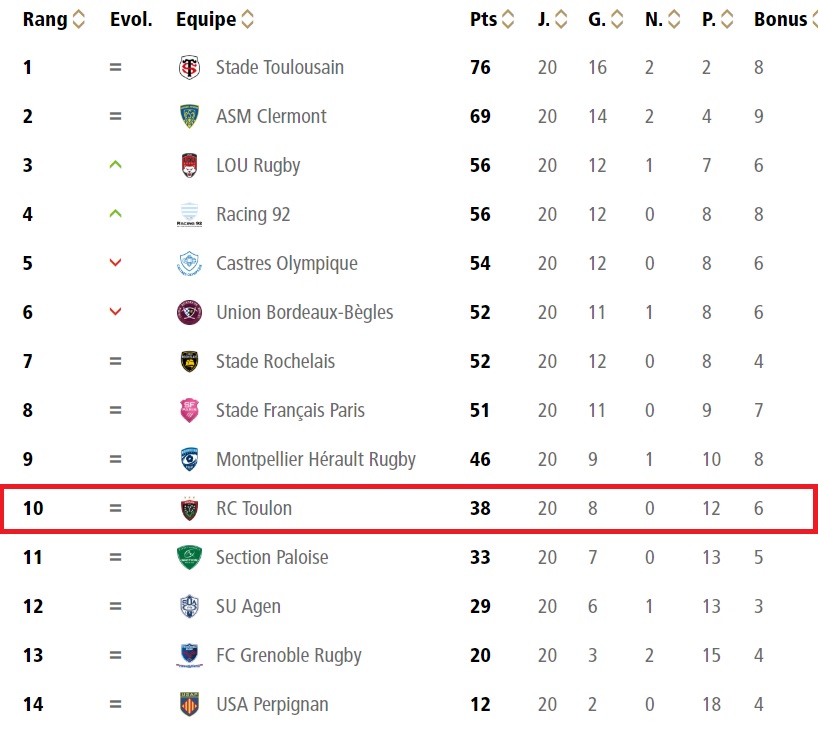818x735 pixels.
Task: Select the highlighted RC Toulon row
Action: (409, 509)
